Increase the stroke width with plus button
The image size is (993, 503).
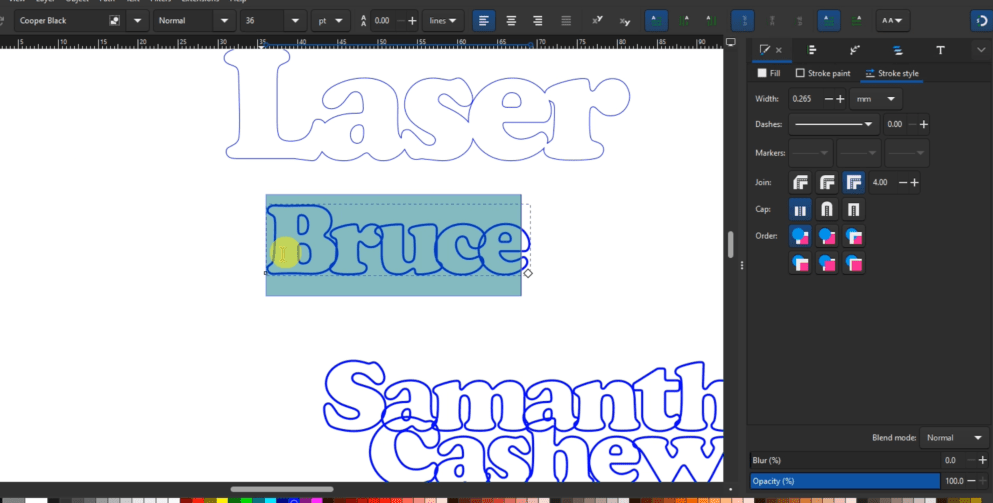840,98
